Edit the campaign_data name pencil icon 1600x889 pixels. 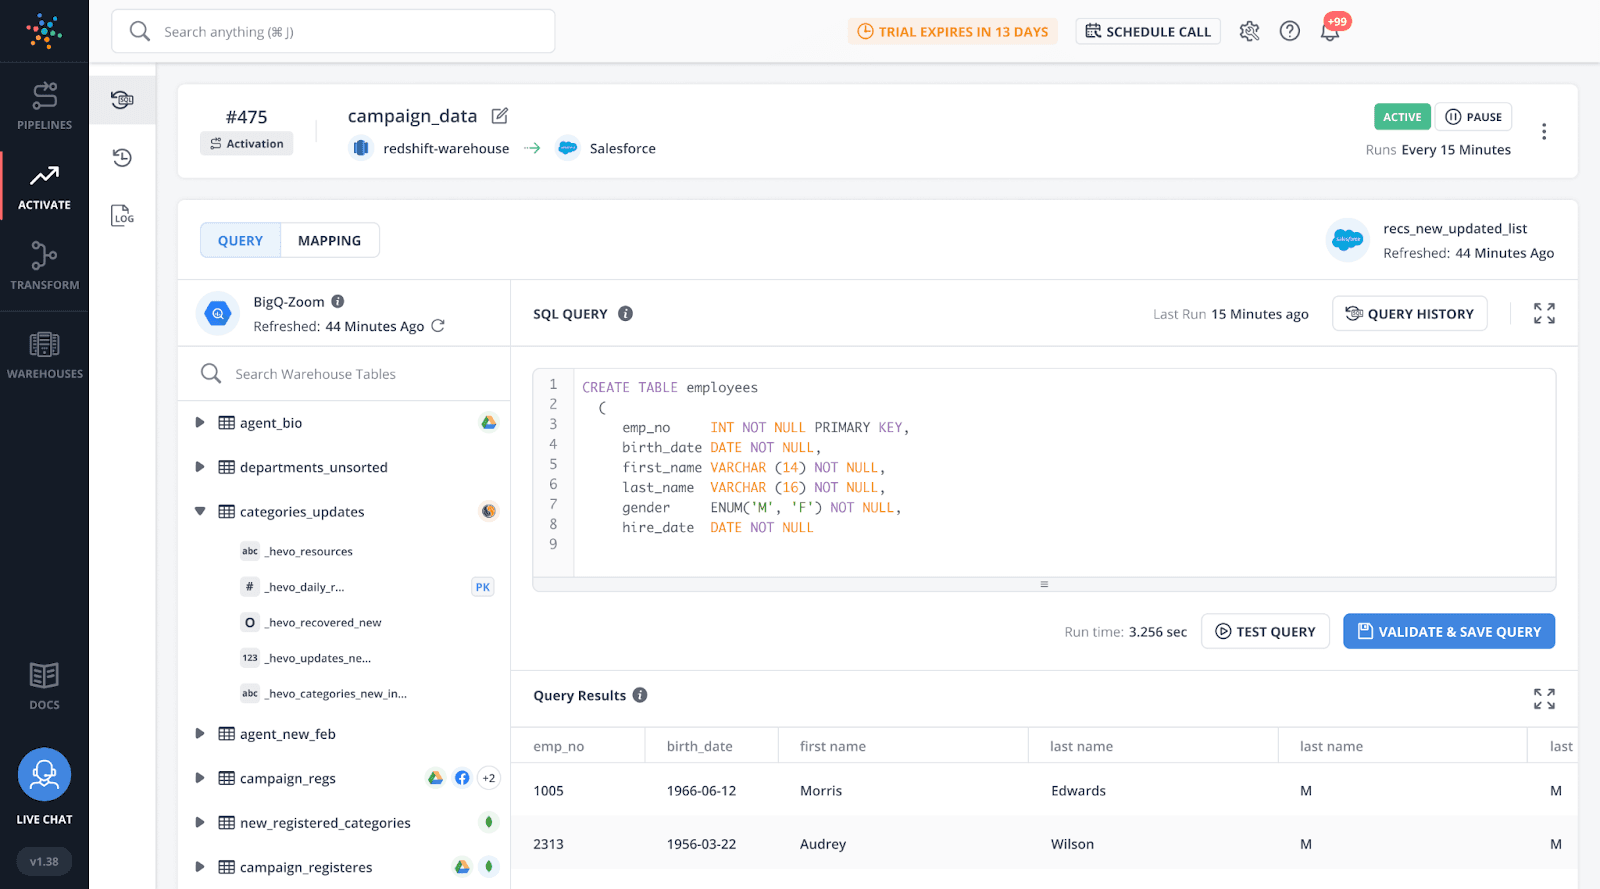pyautogui.click(x=500, y=116)
